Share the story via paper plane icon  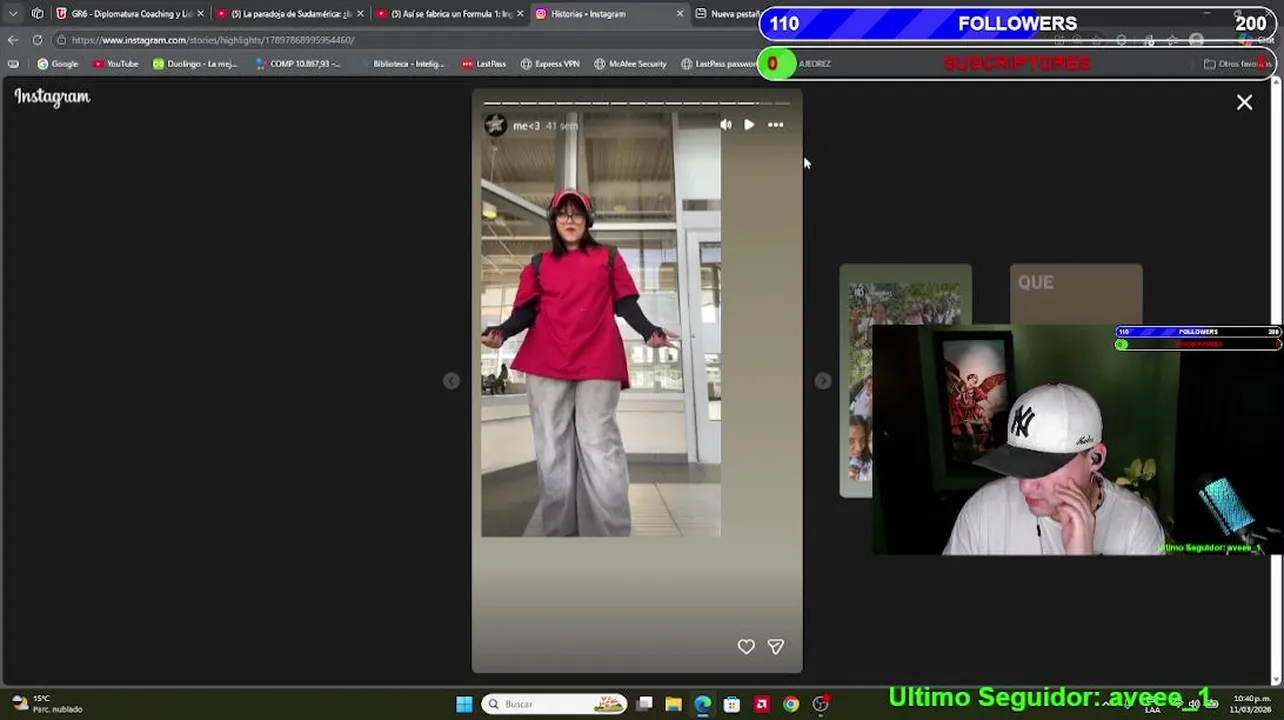tap(775, 647)
